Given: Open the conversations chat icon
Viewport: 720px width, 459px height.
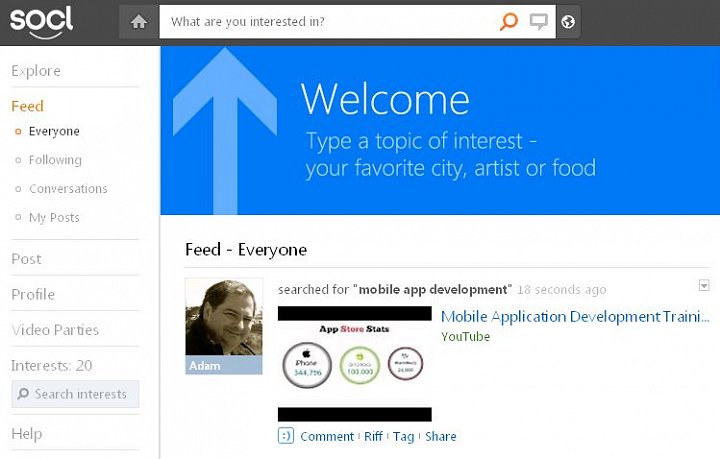Looking at the screenshot, I should (539, 21).
